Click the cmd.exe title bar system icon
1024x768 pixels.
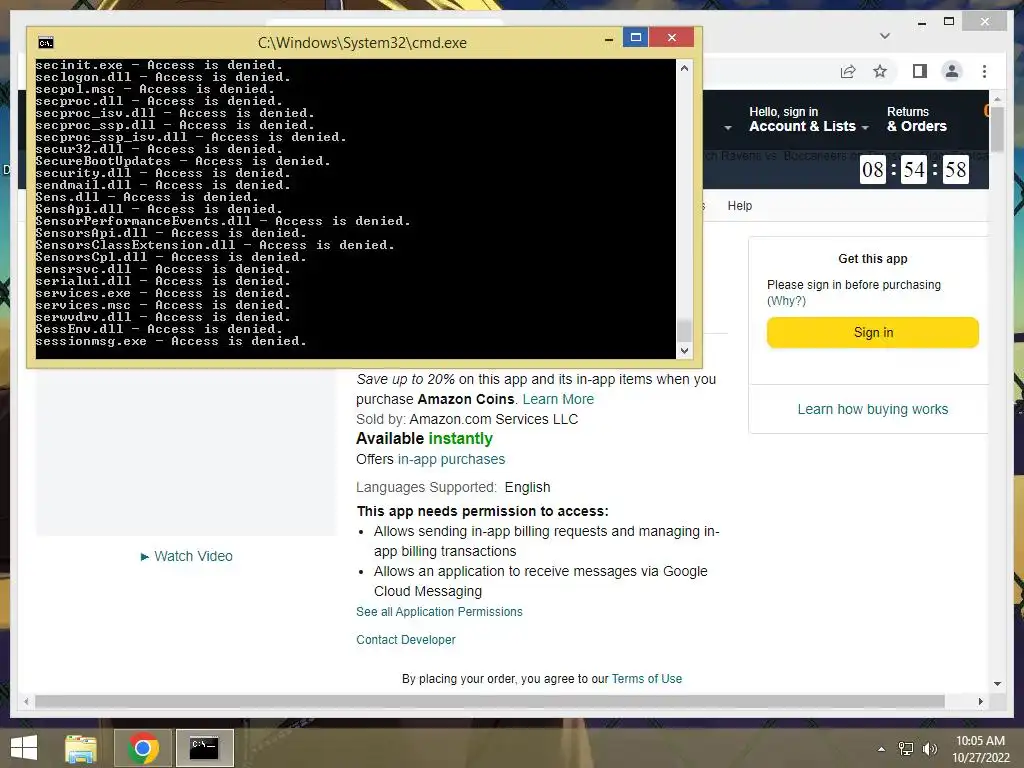tap(46, 43)
